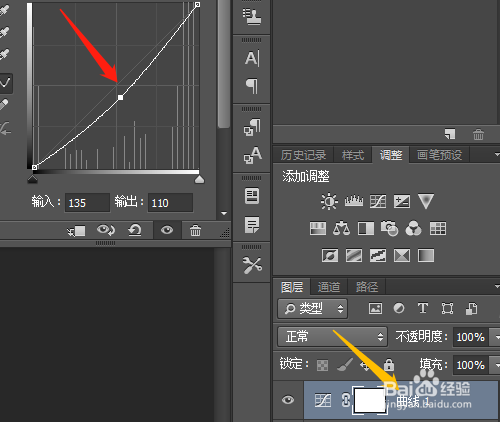Switch to 通道 tab
This screenshot has height=422, width=500.
click(329, 287)
